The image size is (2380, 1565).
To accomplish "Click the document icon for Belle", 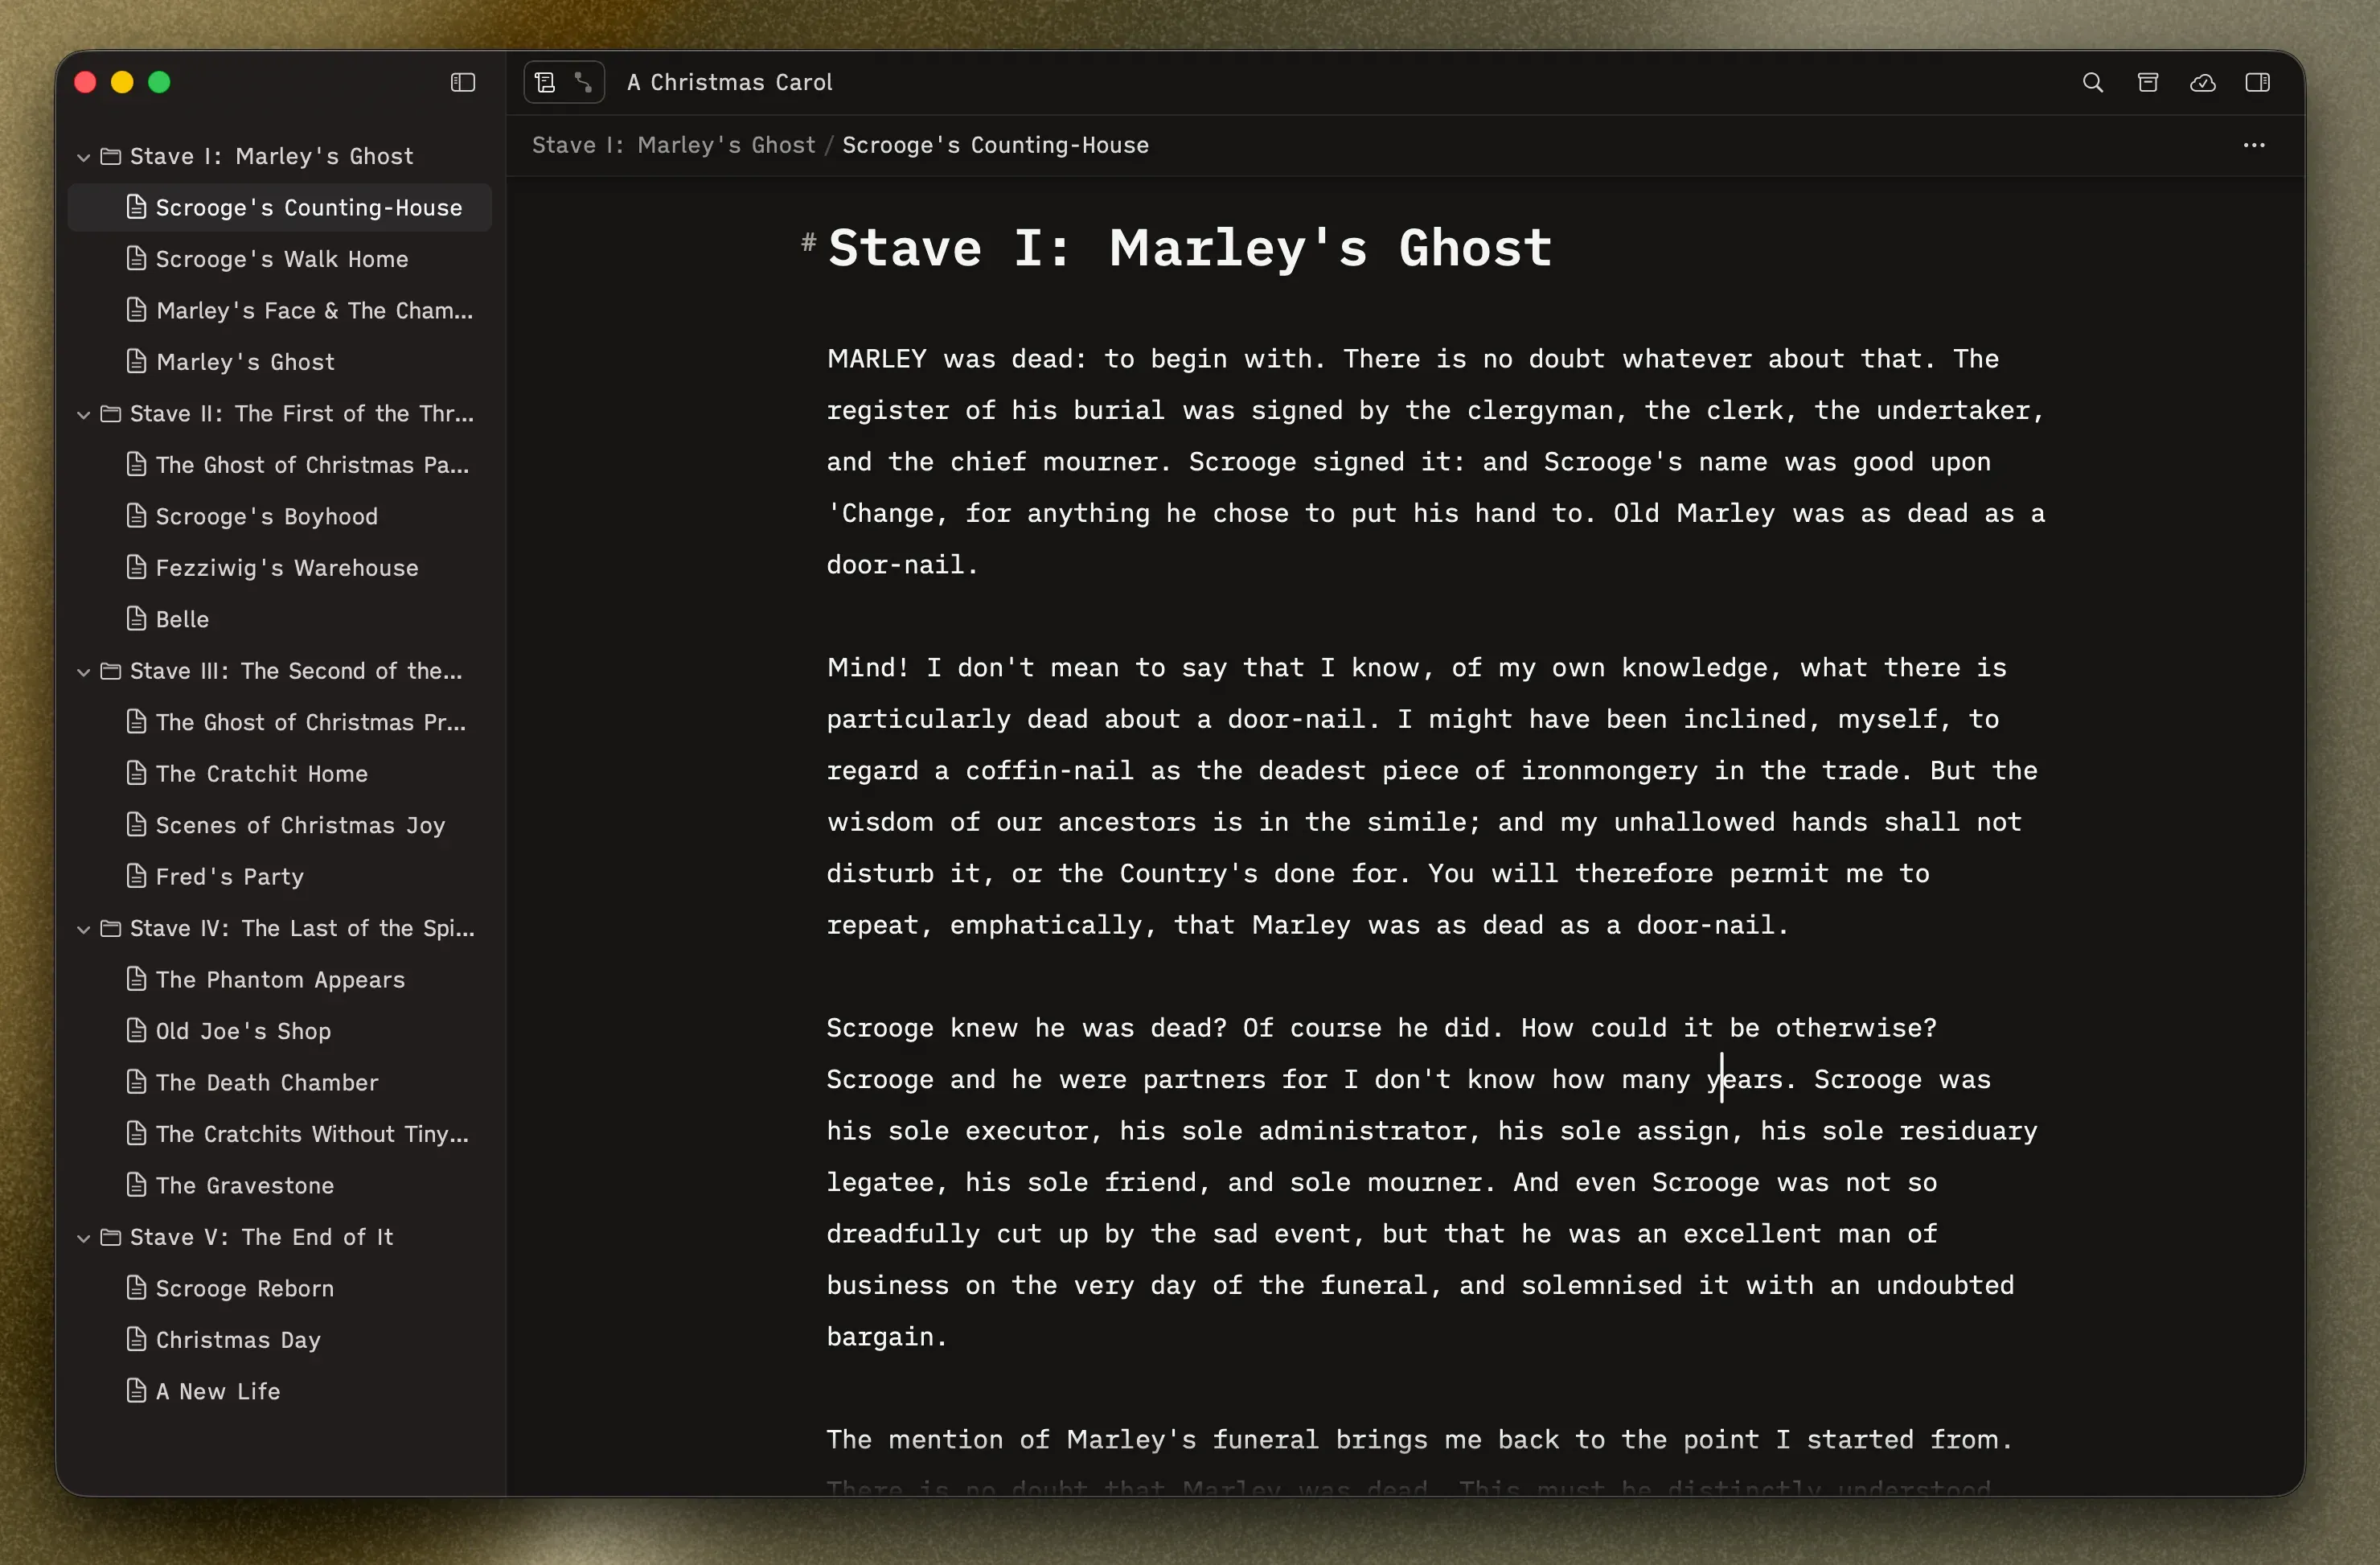I will pyautogui.click(x=137, y=619).
